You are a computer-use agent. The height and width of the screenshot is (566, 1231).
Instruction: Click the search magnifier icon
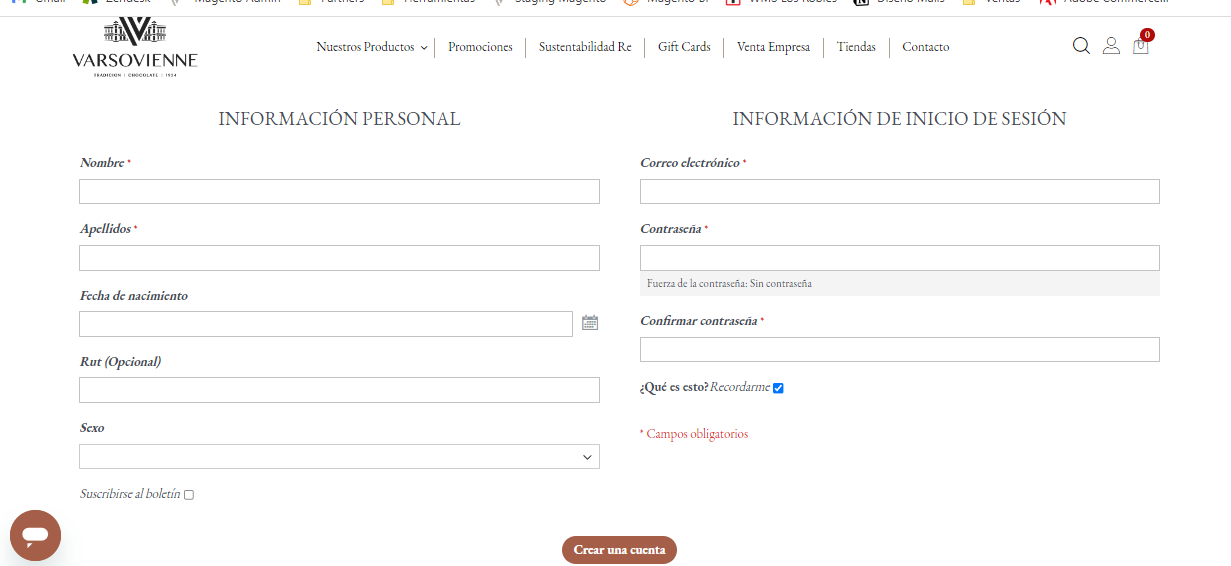coord(1081,46)
